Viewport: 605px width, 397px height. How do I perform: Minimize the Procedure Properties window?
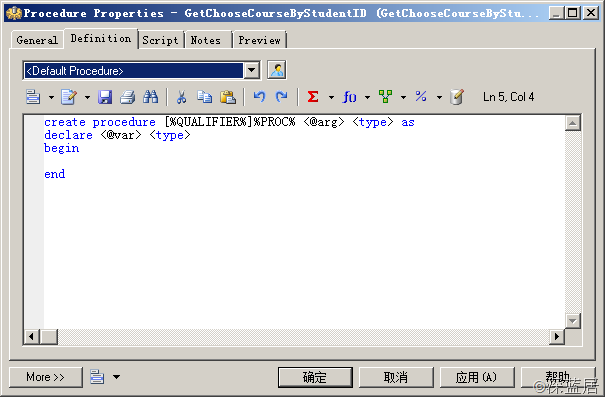(556, 13)
